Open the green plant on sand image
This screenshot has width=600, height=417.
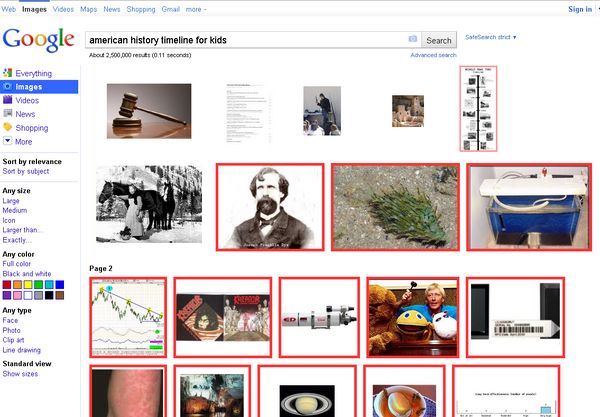coord(395,207)
